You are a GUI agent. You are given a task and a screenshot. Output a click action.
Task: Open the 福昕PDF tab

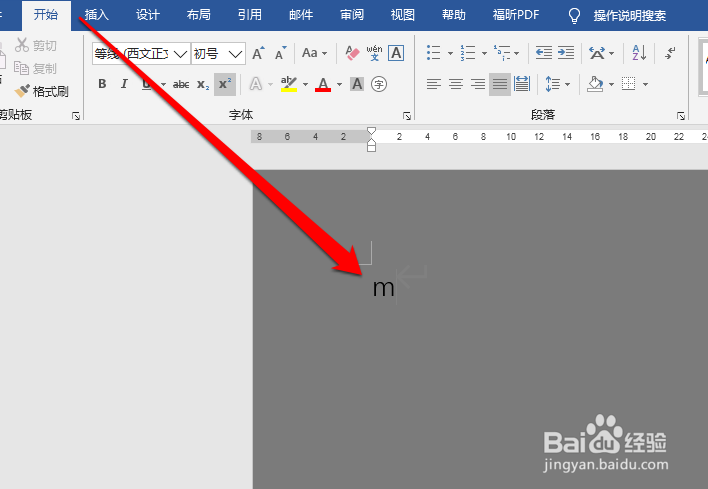516,15
